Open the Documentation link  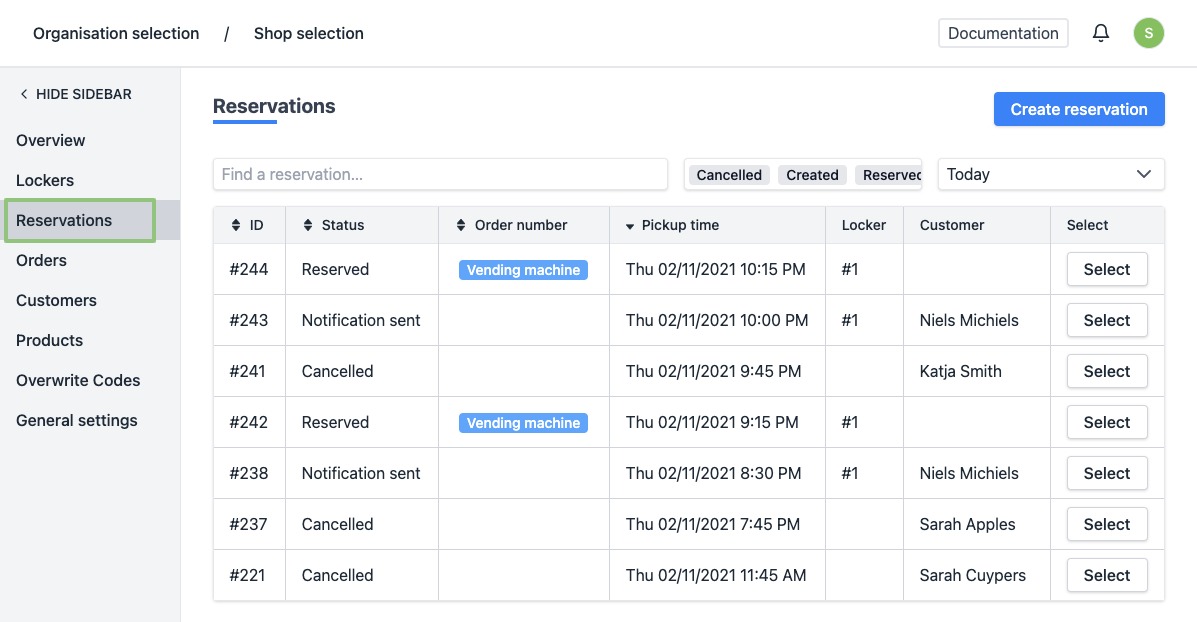click(1002, 33)
